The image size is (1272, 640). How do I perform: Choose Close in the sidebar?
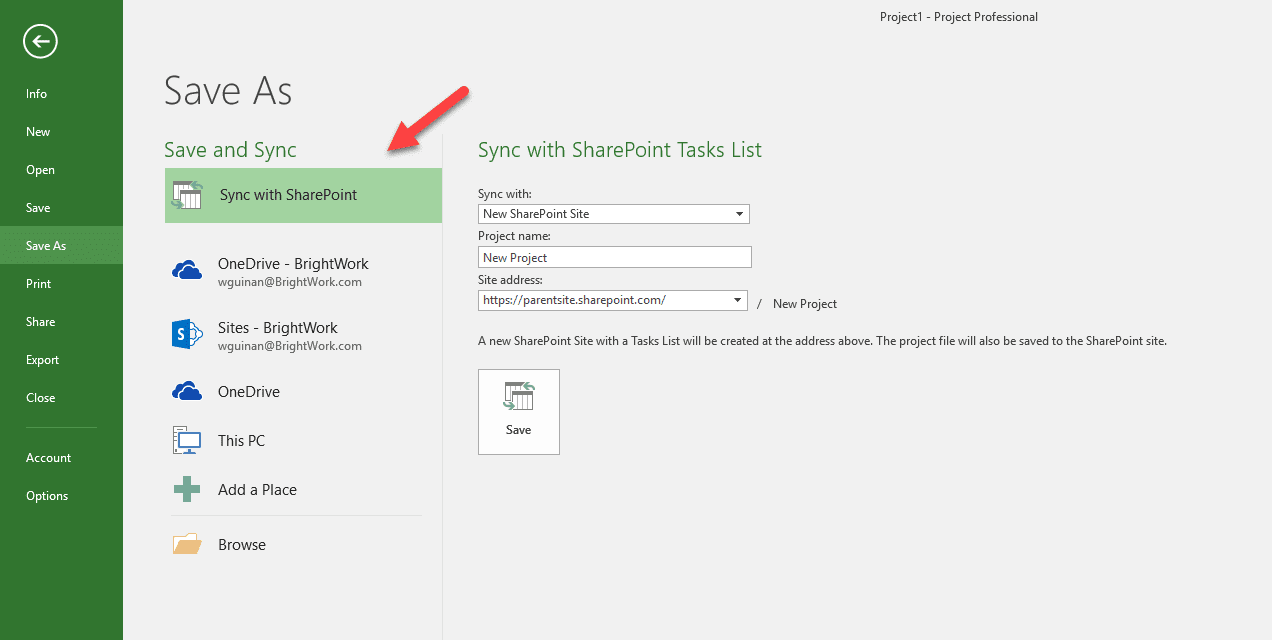pos(61,398)
